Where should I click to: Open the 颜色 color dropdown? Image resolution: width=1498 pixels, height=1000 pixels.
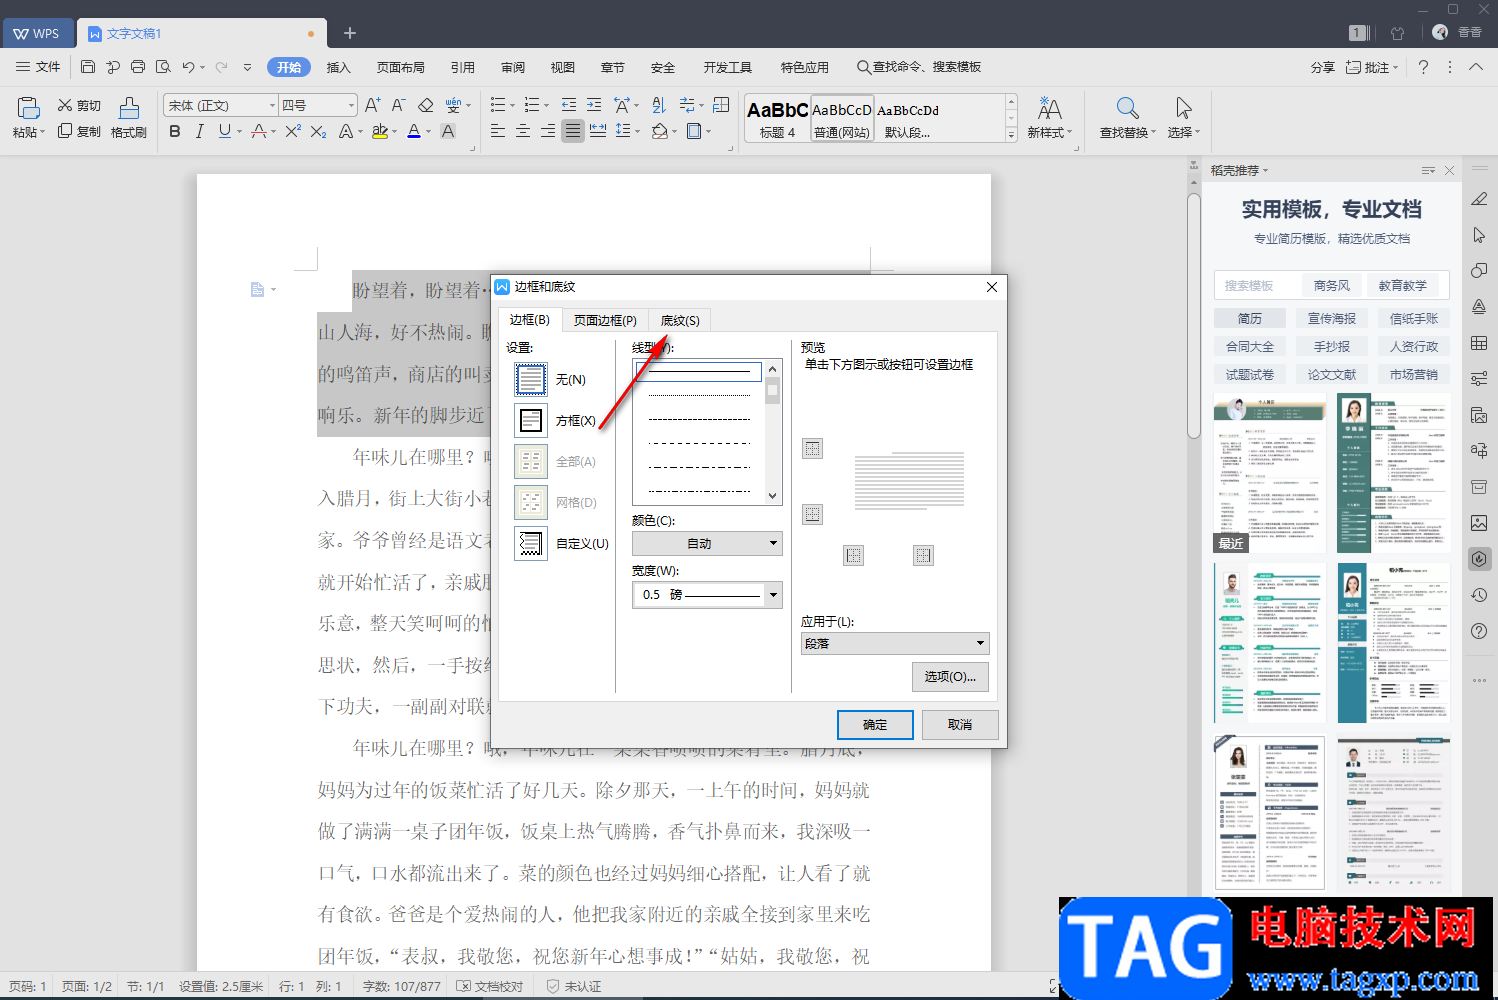707,544
